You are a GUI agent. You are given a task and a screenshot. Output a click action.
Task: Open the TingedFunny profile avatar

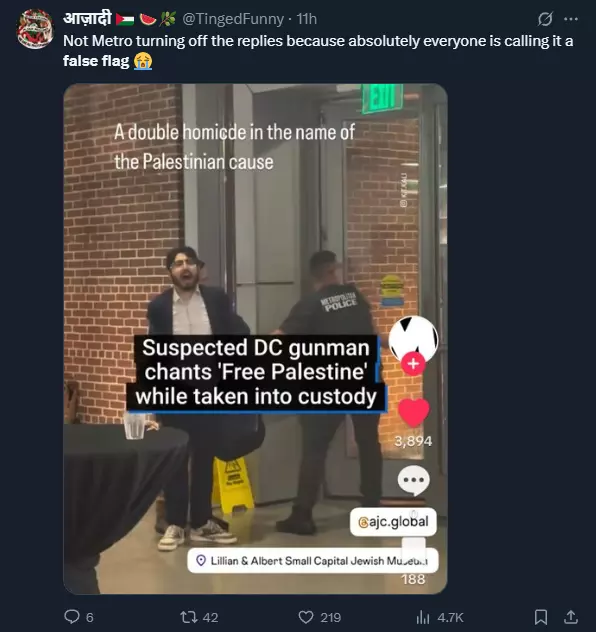coord(35,29)
